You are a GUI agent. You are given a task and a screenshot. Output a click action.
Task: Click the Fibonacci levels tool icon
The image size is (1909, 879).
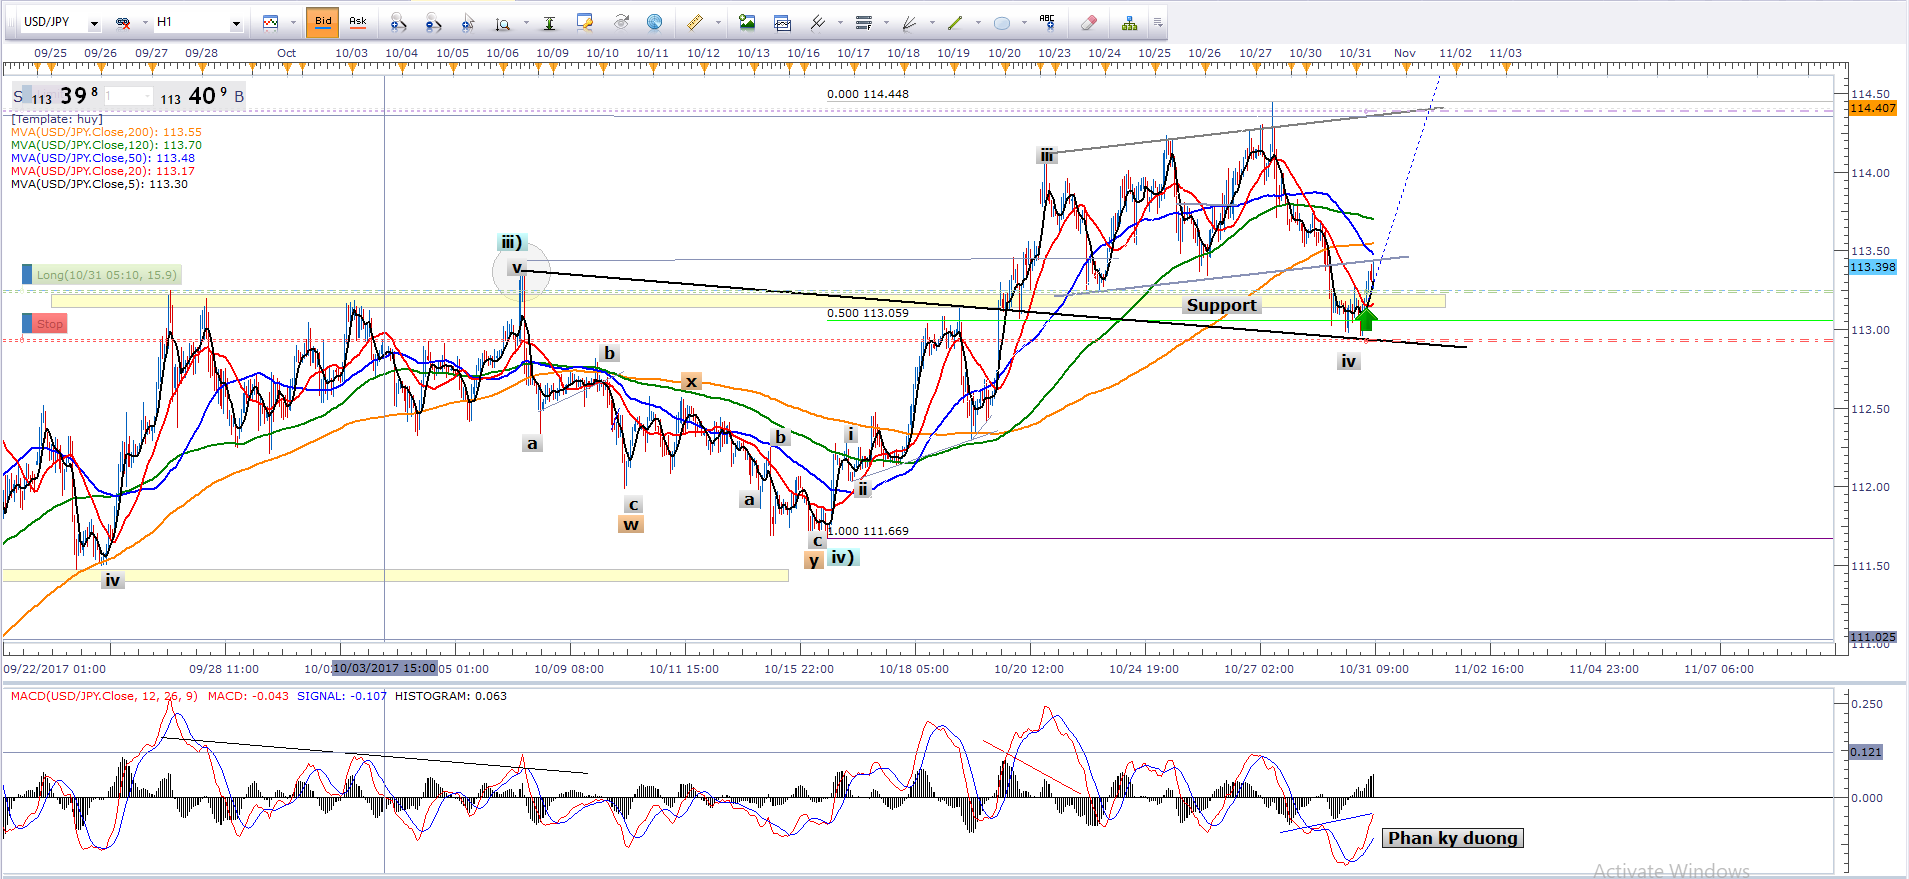(x=864, y=22)
